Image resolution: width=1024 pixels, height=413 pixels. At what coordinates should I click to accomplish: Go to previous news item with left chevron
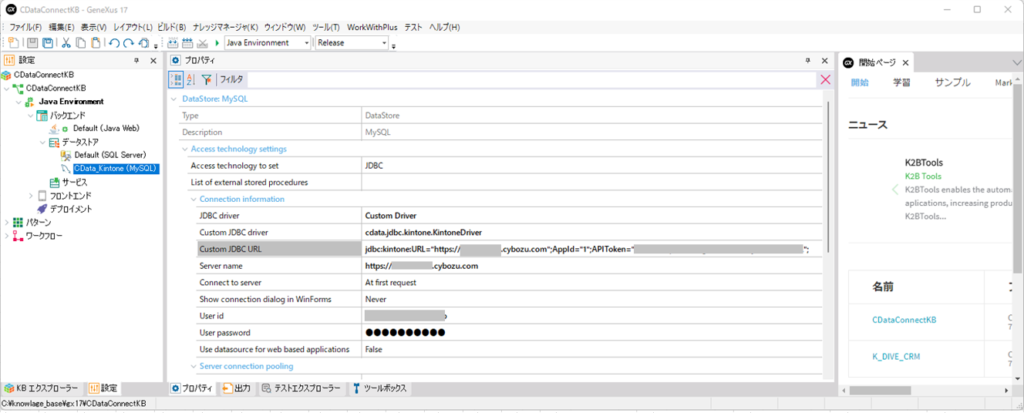click(895, 190)
